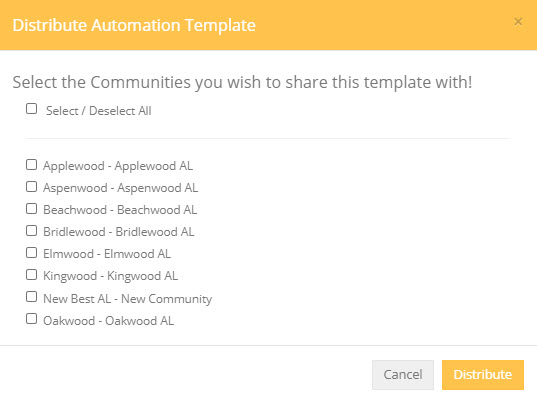Image resolution: width=537 pixels, height=401 pixels.
Task: Click the 'Distribute Automation Template' dialog title
Action: point(134,25)
